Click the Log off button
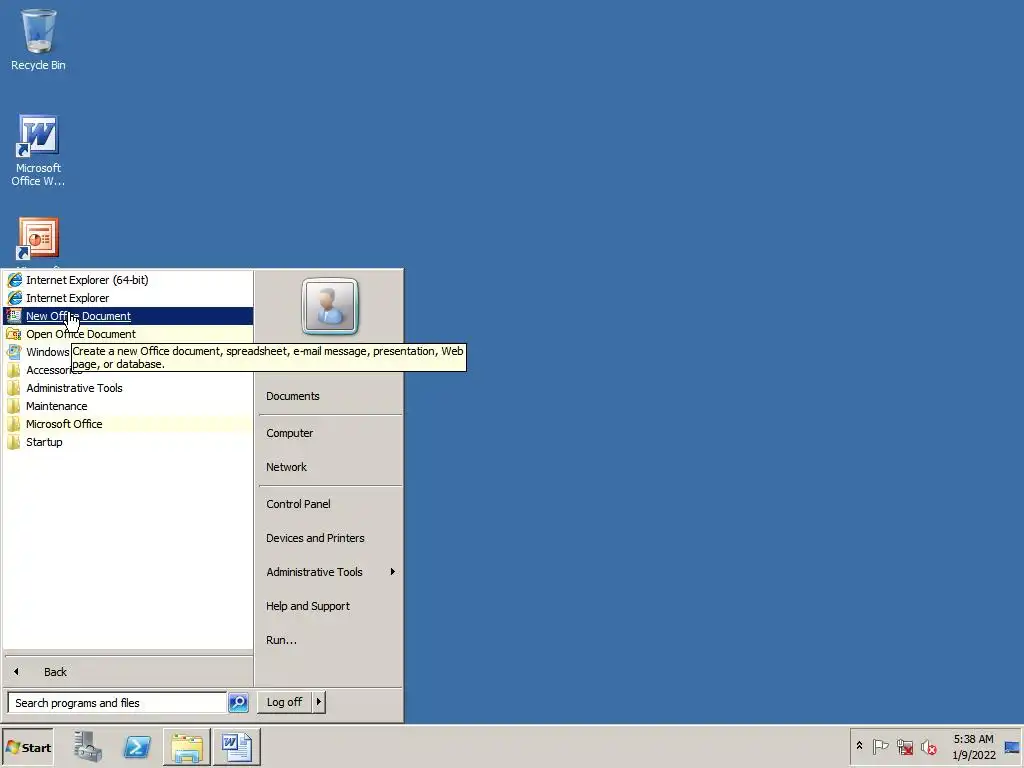Image resolution: width=1024 pixels, height=768 pixels. [285, 702]
